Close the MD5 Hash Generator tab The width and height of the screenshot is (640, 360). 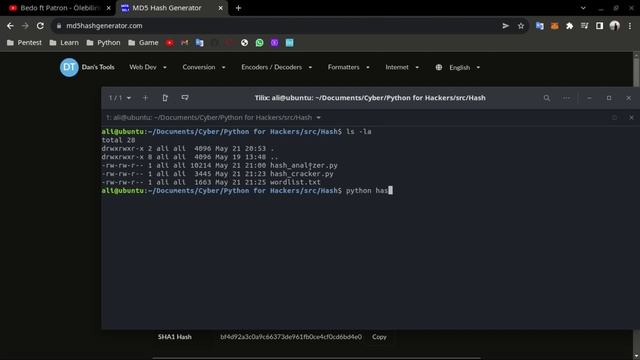220,8
